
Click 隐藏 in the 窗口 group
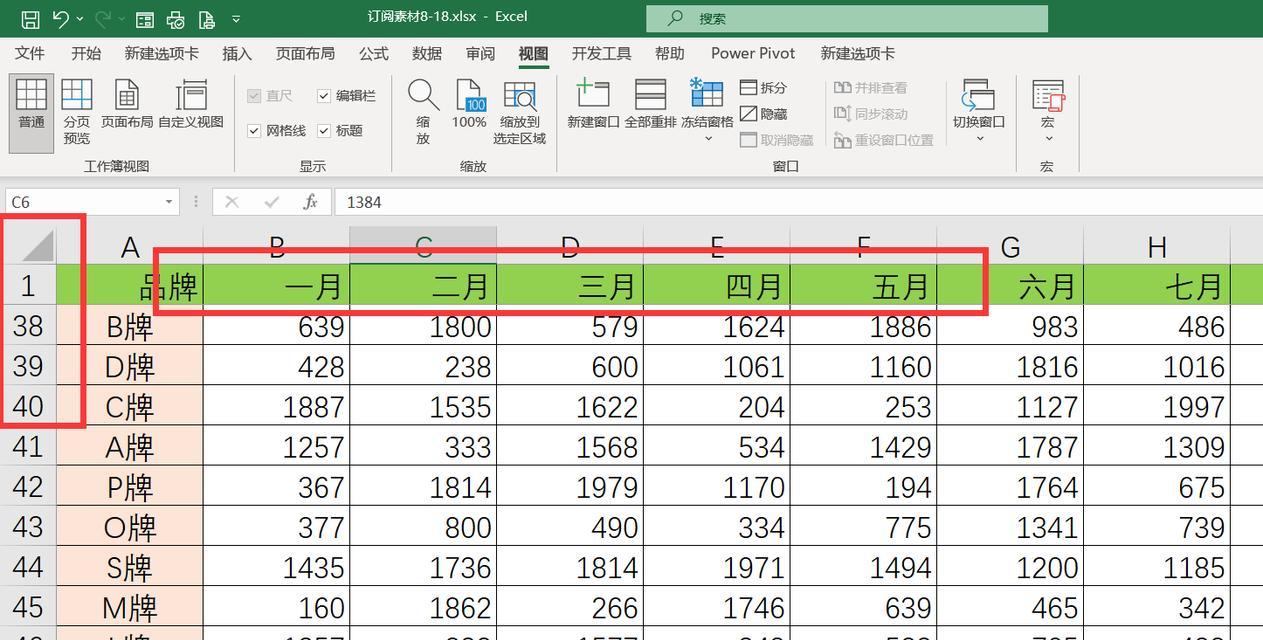[x=764, y=114]
